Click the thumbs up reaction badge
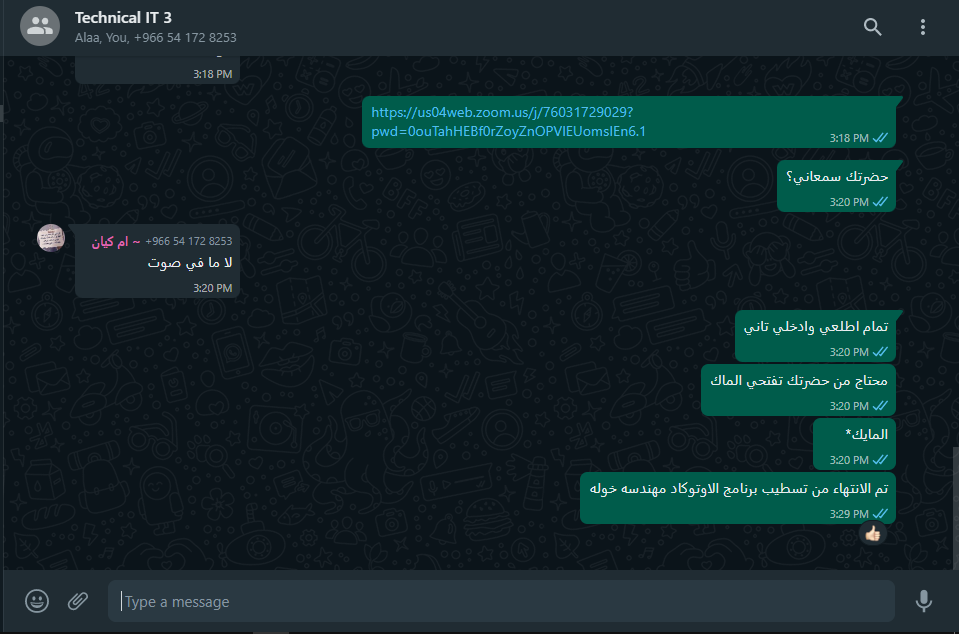 click(x=873, y=534)
